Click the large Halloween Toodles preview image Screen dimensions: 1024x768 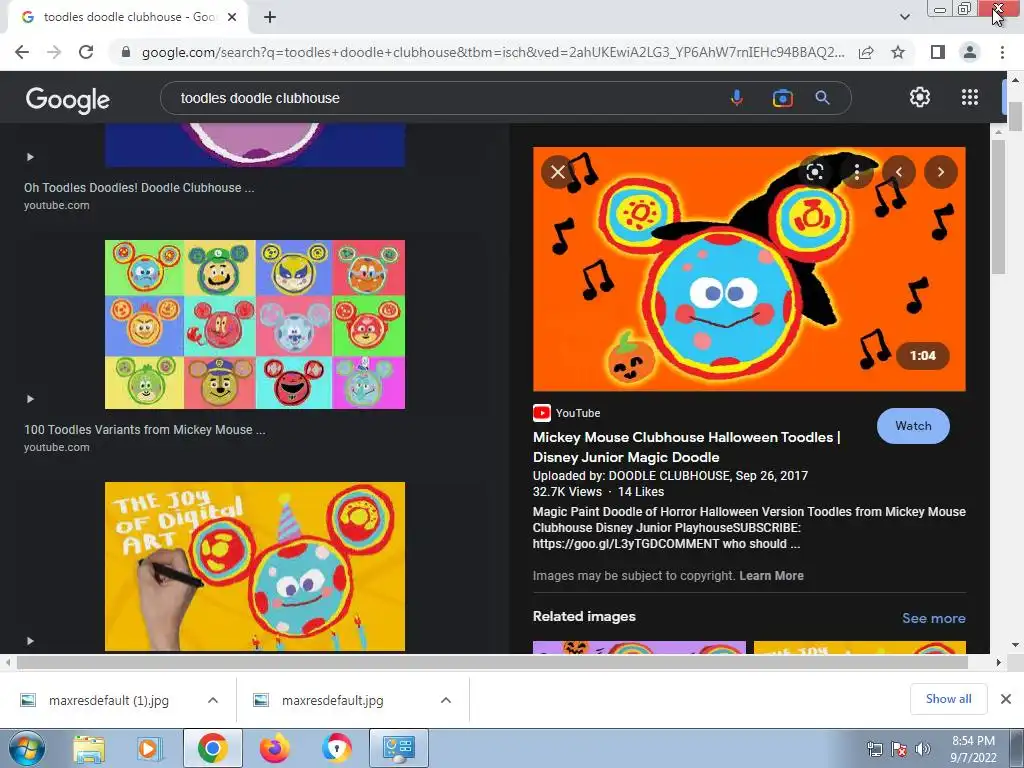(x=749, y=269)
